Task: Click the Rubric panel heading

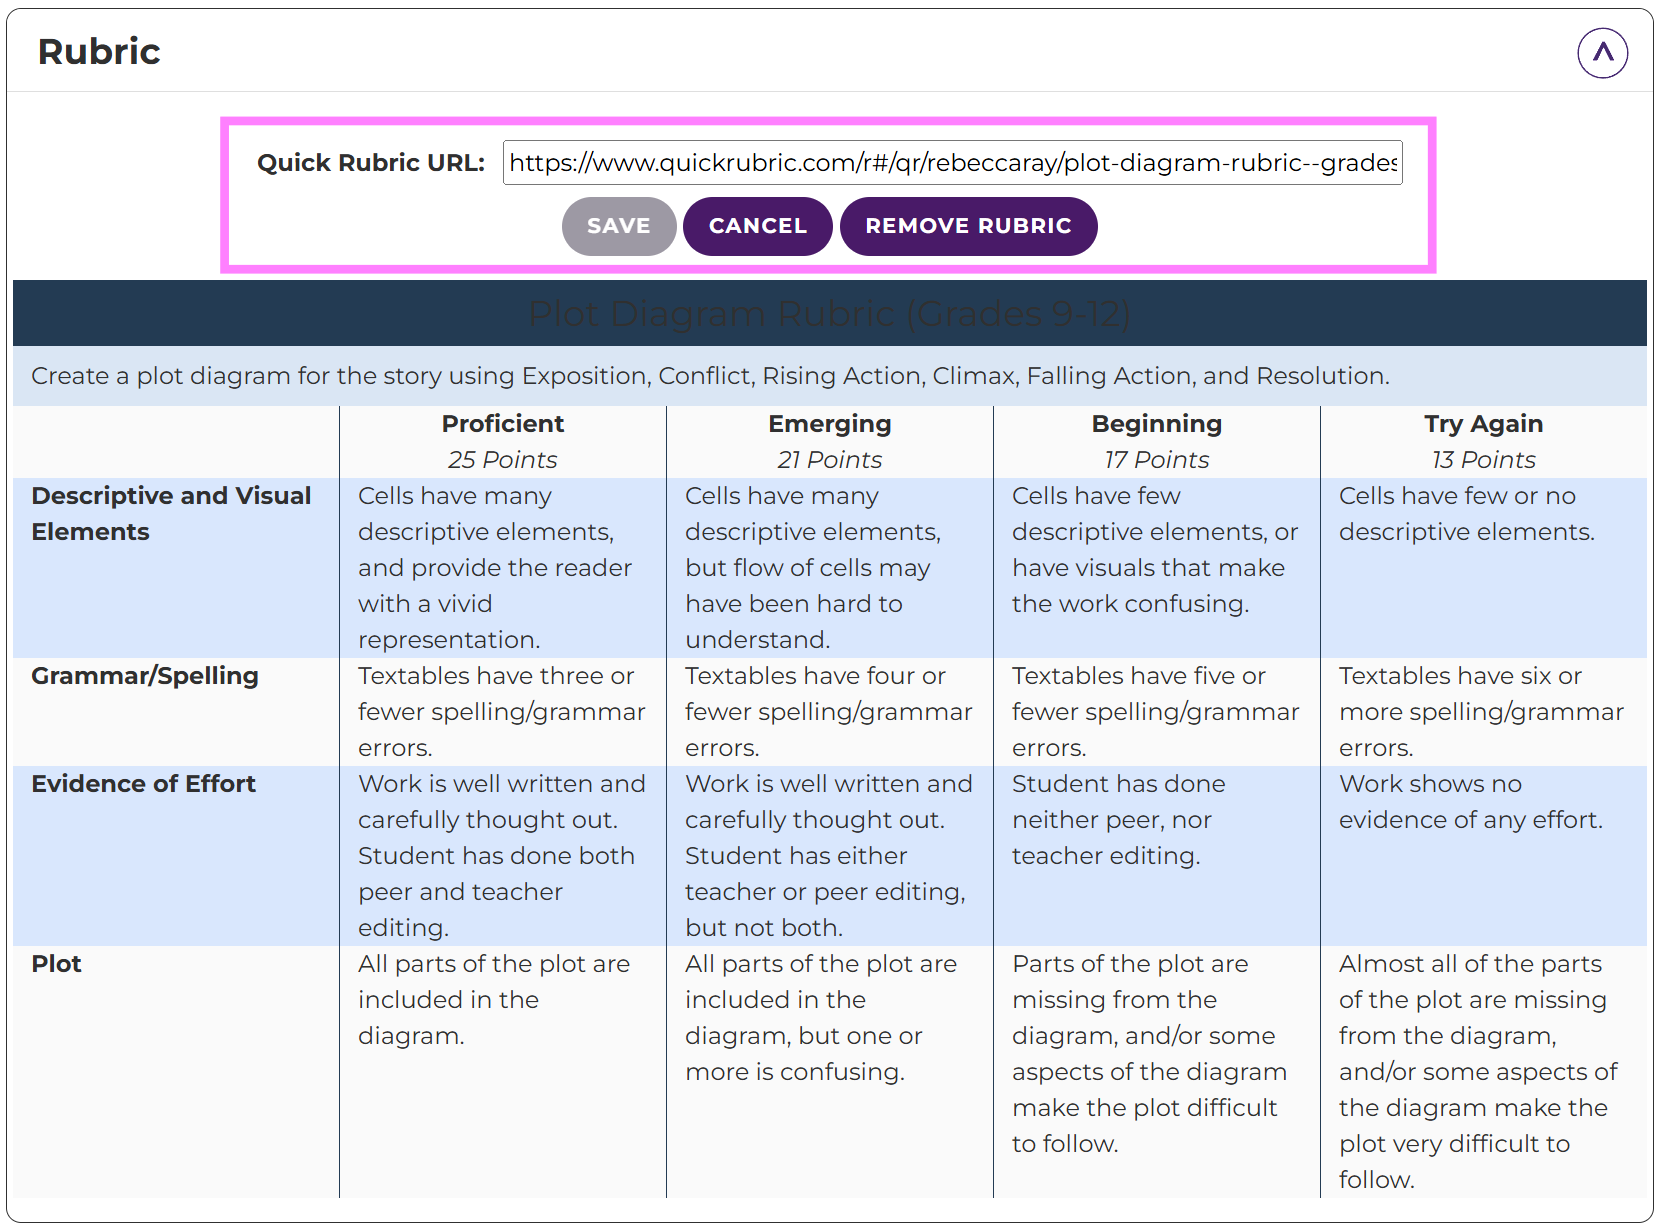Action: (99, 52)
